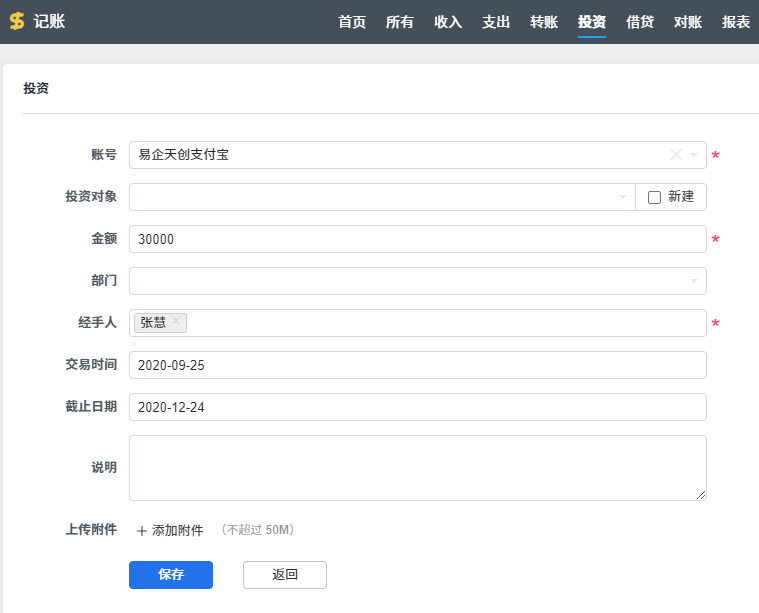Select the 借贷 menu item
759x613 pixels.
pos(640,22)
